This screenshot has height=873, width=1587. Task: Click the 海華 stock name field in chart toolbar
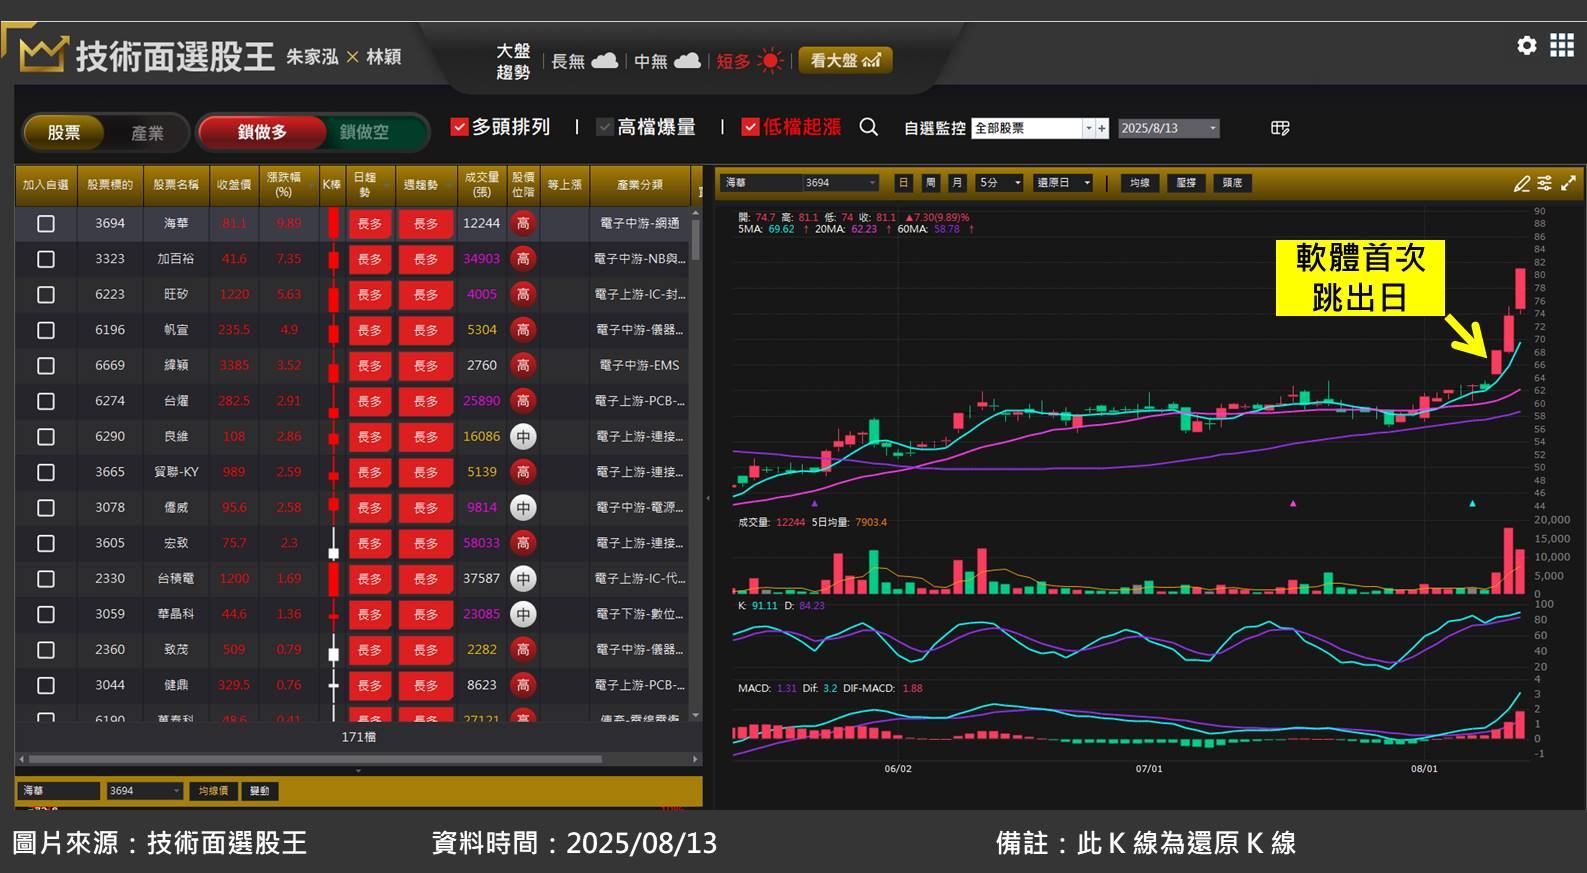pyautogui.click(x=760, y=183)
